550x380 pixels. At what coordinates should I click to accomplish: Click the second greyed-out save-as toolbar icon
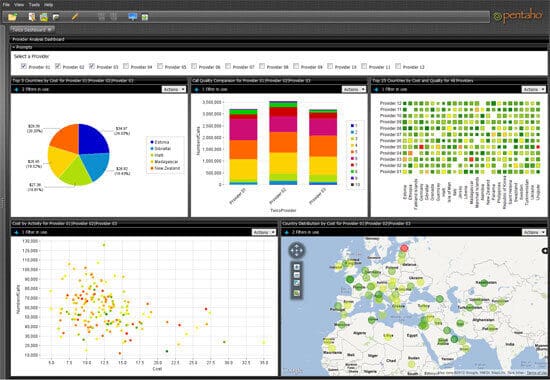click(113, 16)
